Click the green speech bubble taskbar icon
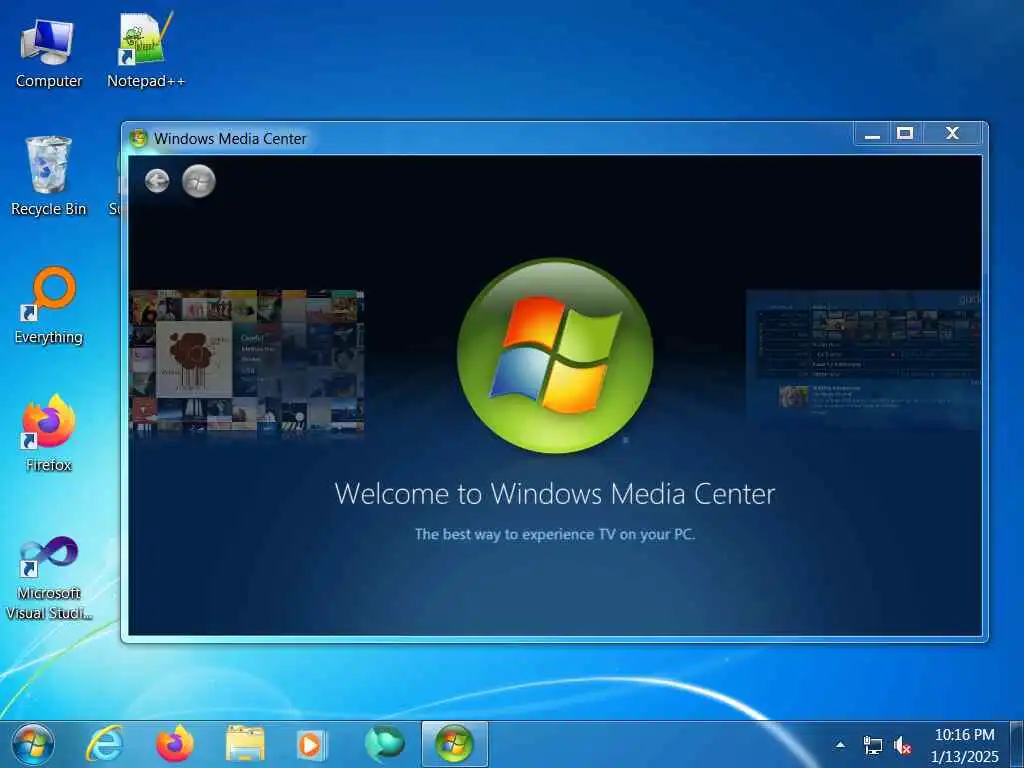The height and width of the screenshot is (768, 1024). 384,744
